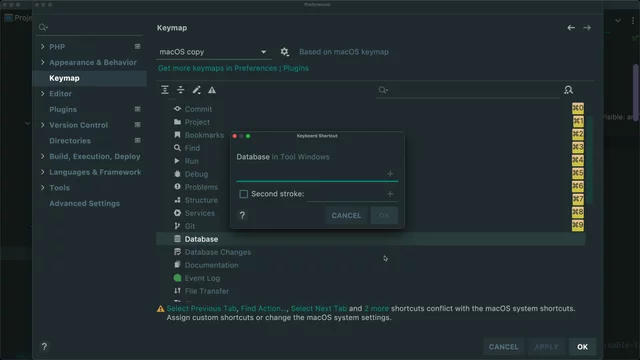The image size is (640, 360).
Task: Expand the Tools settings section
Action: (x=42, y=187)
